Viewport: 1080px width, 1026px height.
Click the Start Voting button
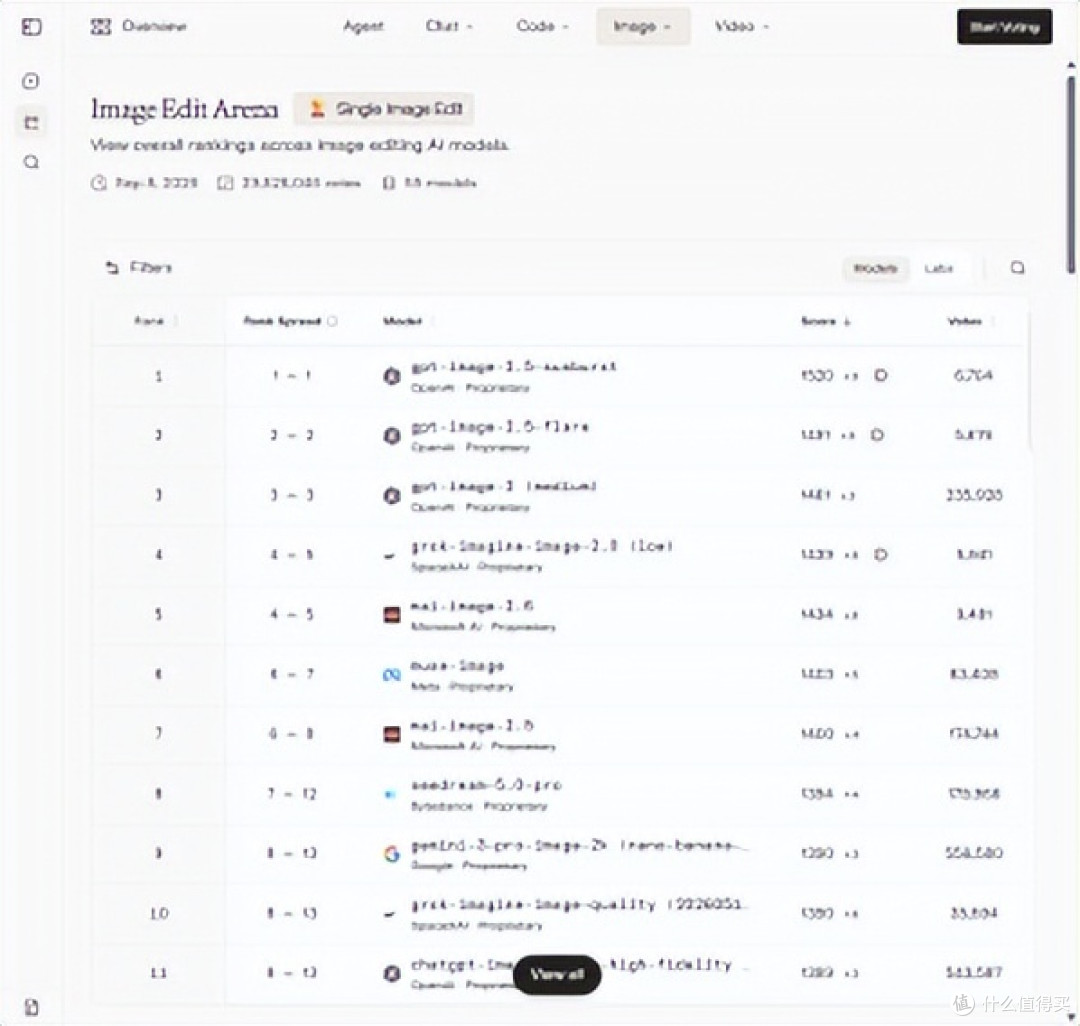click(x=1004, y=27)
